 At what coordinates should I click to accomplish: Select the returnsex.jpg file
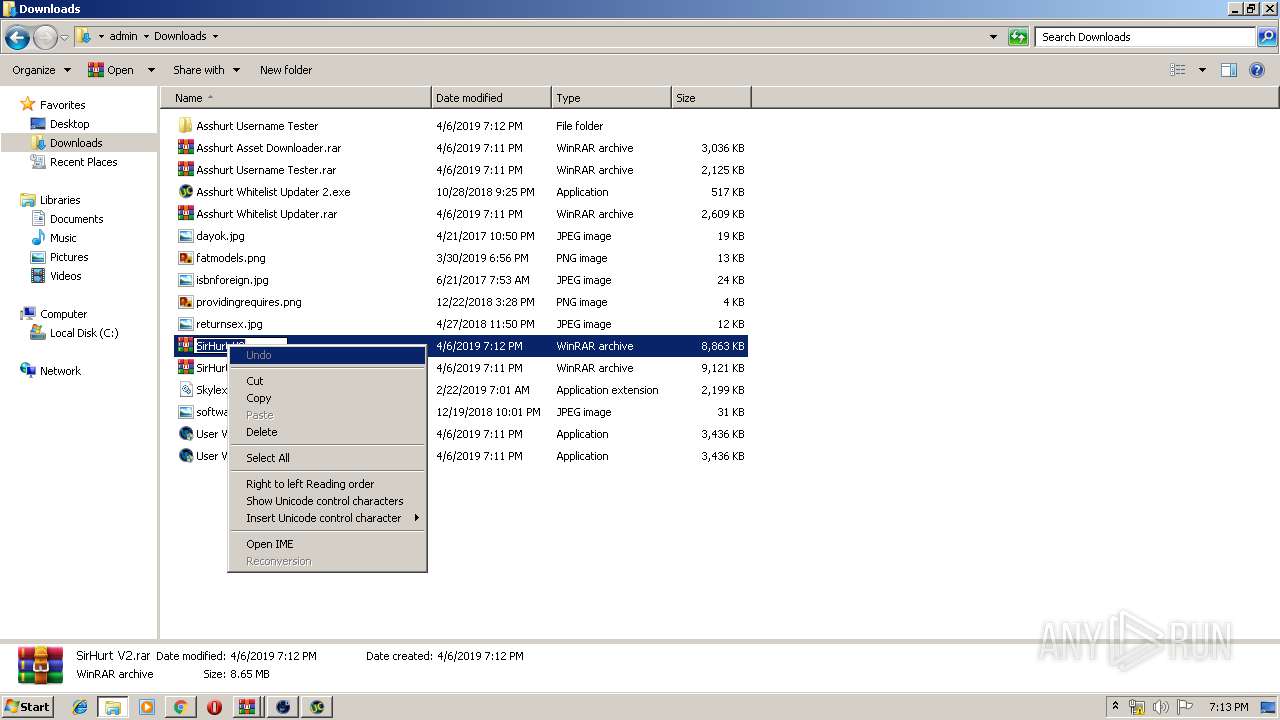tap(229, 324)
